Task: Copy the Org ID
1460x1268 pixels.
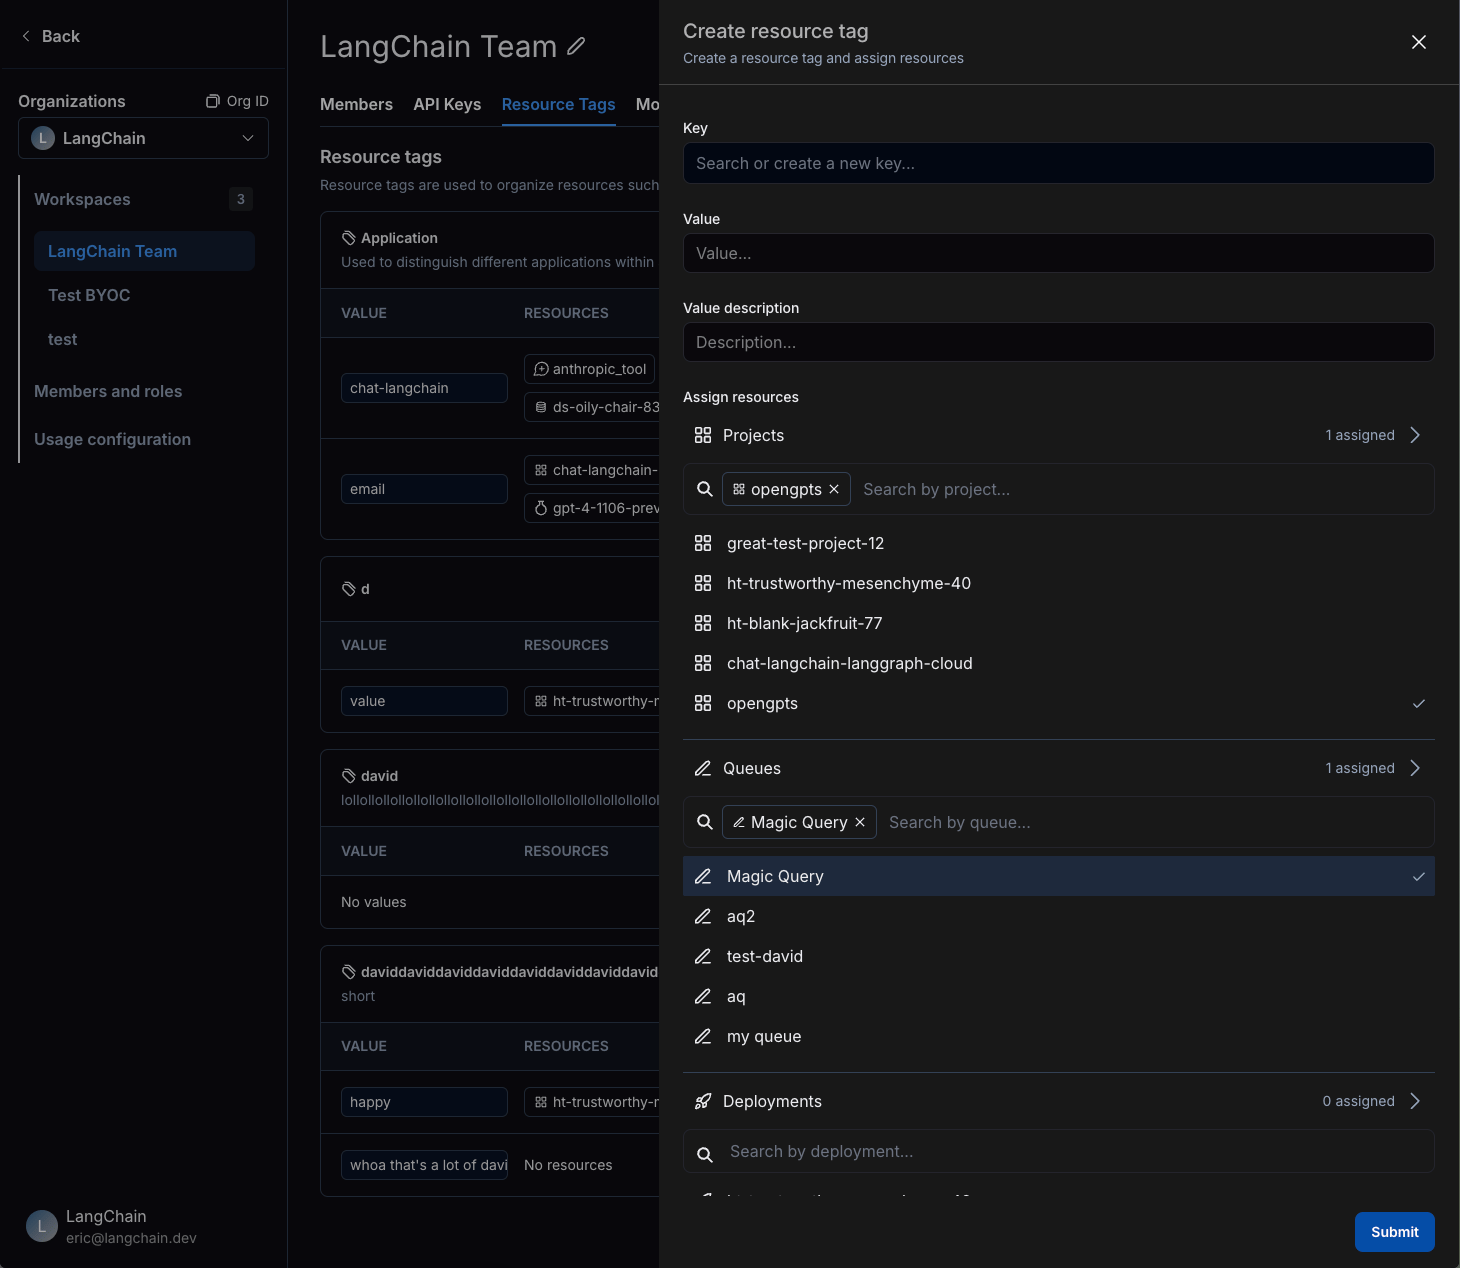Action: tap(237, 101)
